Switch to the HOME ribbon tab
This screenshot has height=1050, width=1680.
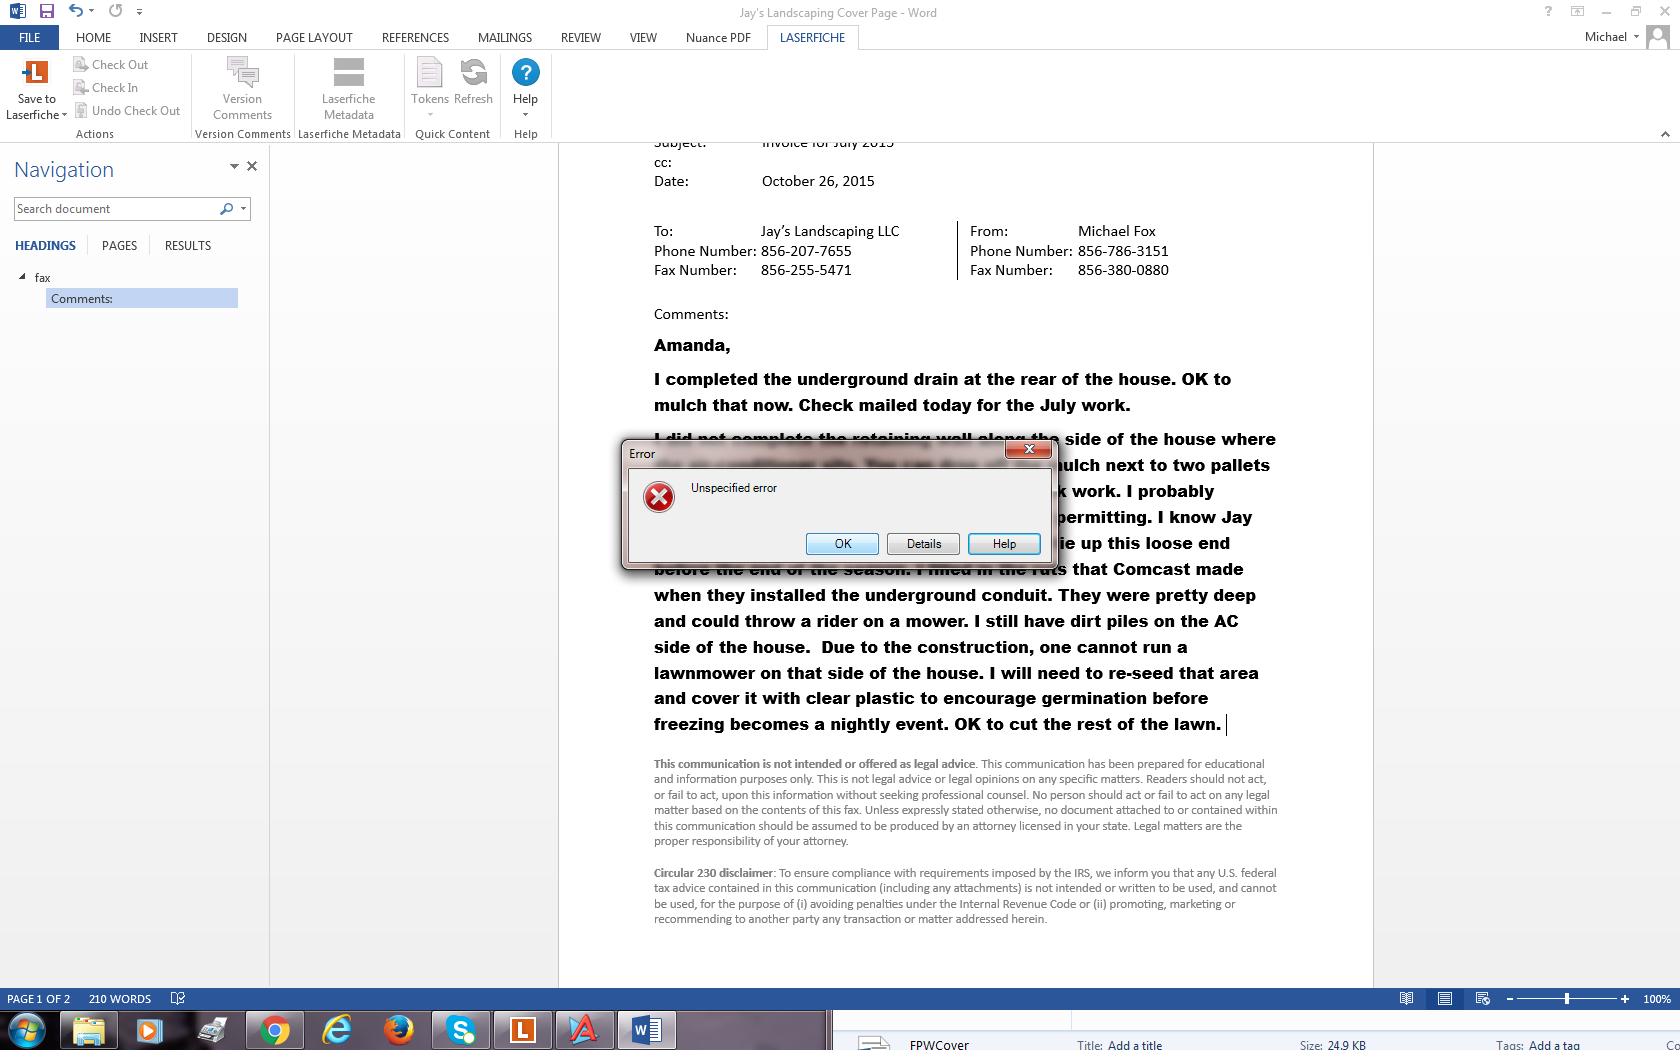(x=93, y=37)
